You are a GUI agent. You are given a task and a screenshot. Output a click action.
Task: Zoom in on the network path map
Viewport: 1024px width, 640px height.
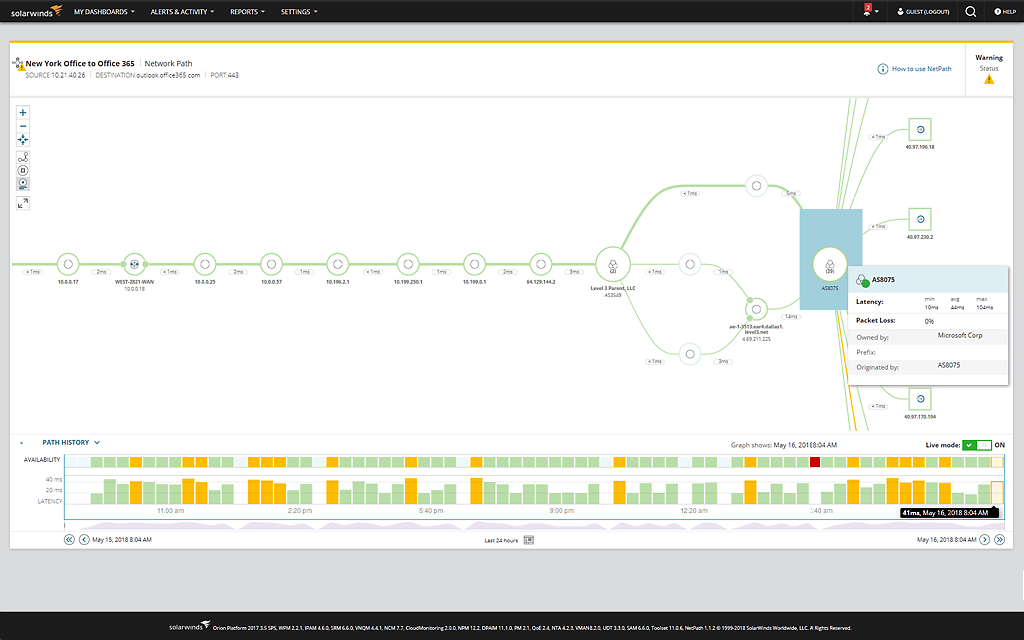click(22, 112)
